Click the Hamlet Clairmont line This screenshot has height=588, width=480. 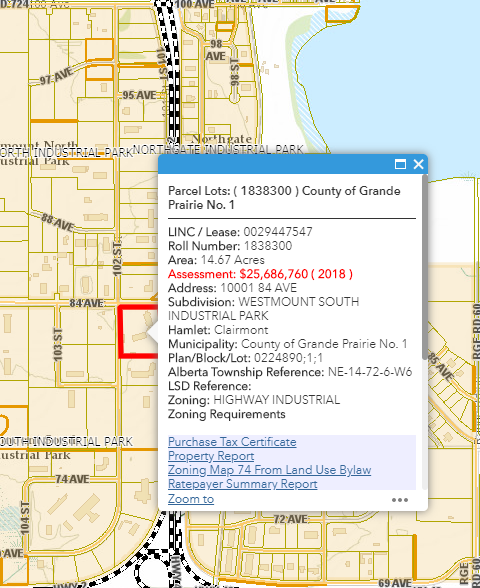coord(218,330)
